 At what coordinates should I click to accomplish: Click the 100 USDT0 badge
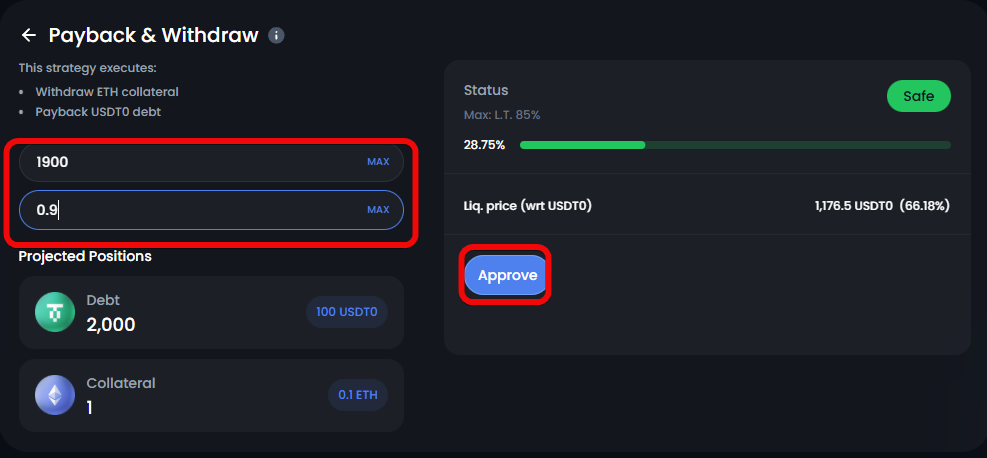click(346, 312)
